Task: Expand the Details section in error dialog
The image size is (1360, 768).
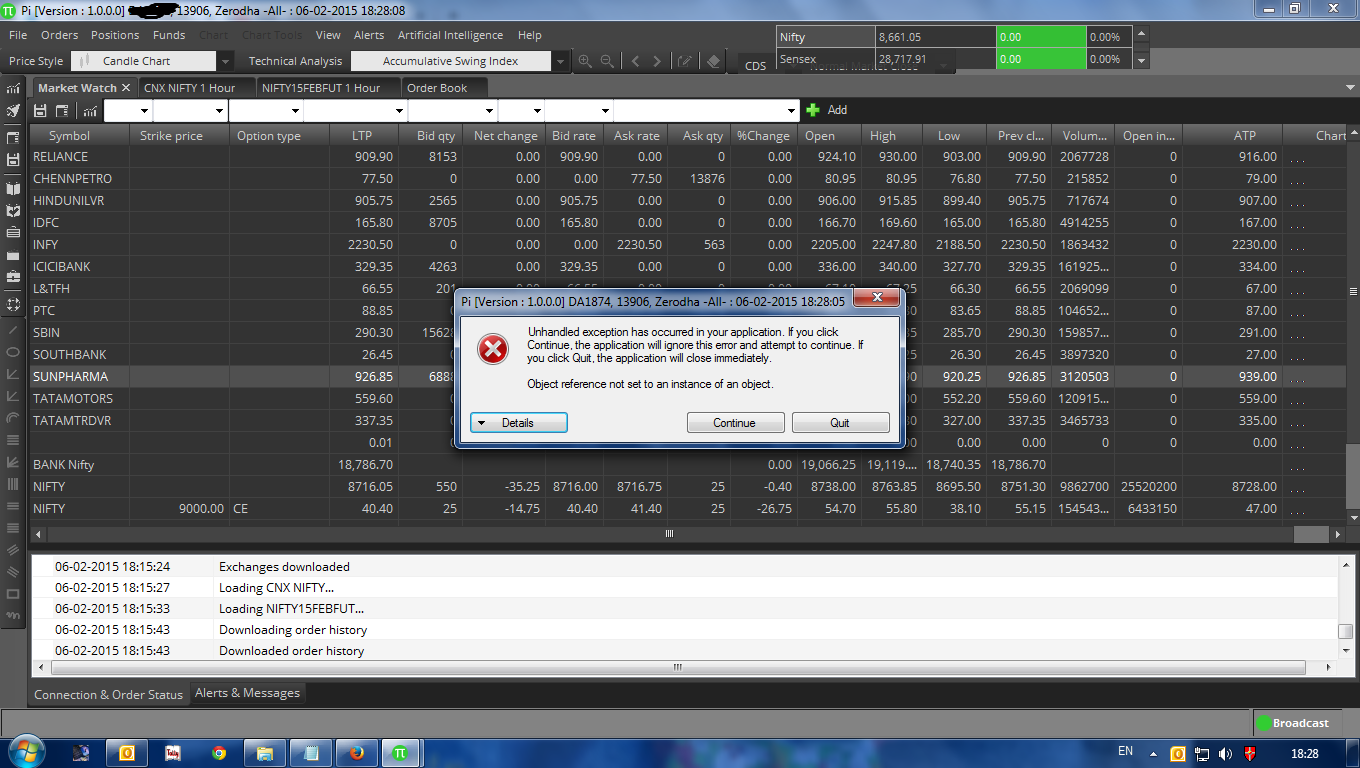Action: pos(519,423)
